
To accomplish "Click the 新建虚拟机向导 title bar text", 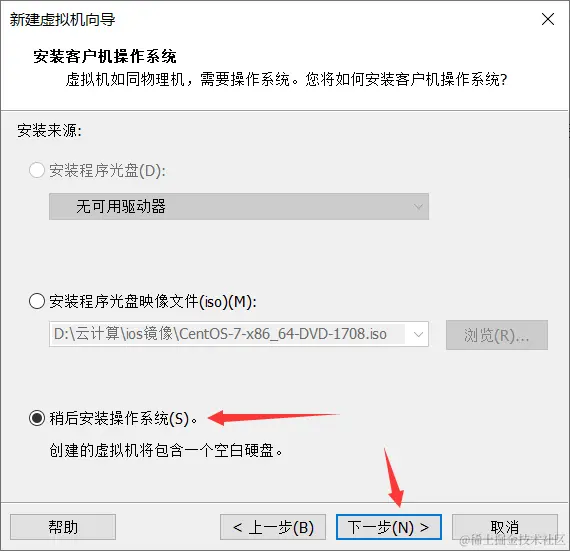I will click(62, 19).
